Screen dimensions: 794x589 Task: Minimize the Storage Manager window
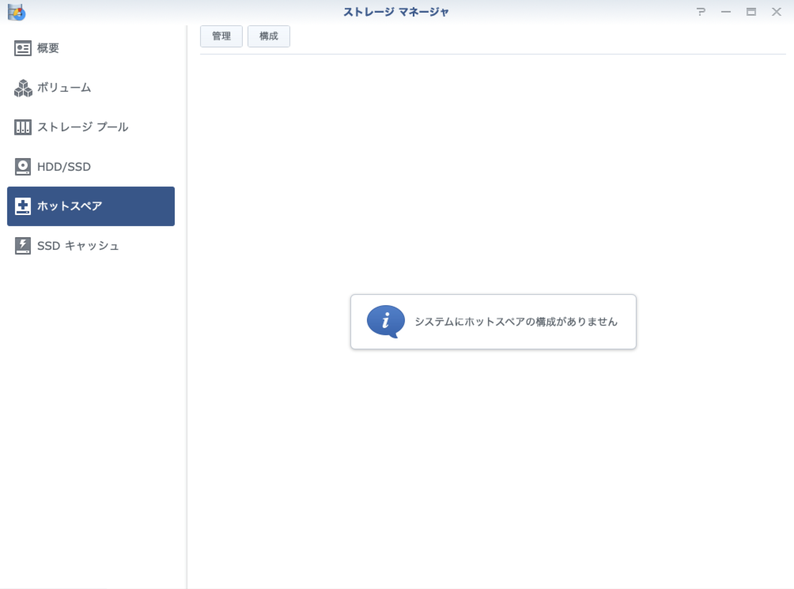click(x=726, y=12)
